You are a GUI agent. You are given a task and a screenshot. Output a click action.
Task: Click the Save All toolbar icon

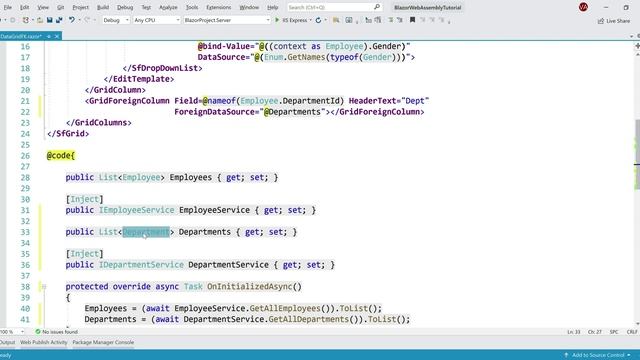click(x=59, y=20)
